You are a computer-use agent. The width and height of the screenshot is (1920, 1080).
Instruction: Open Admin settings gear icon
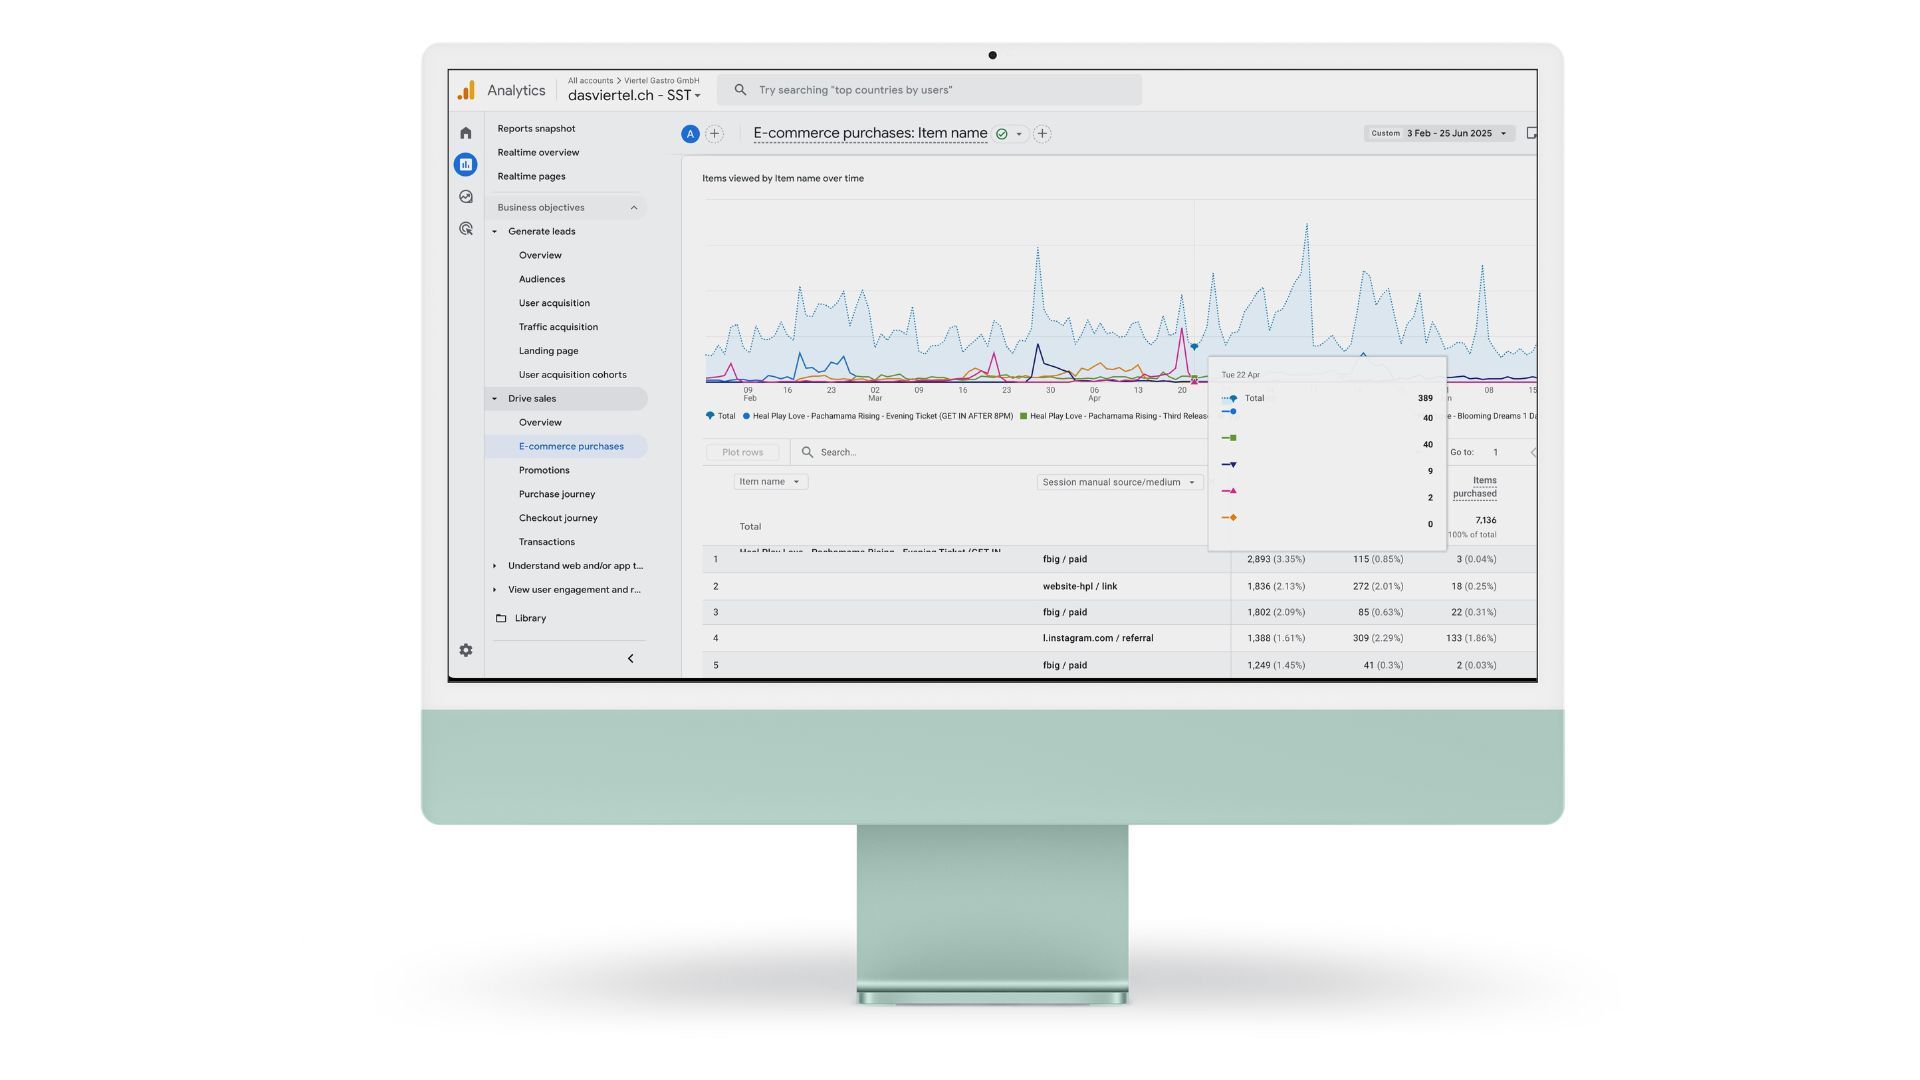[465, 650]
